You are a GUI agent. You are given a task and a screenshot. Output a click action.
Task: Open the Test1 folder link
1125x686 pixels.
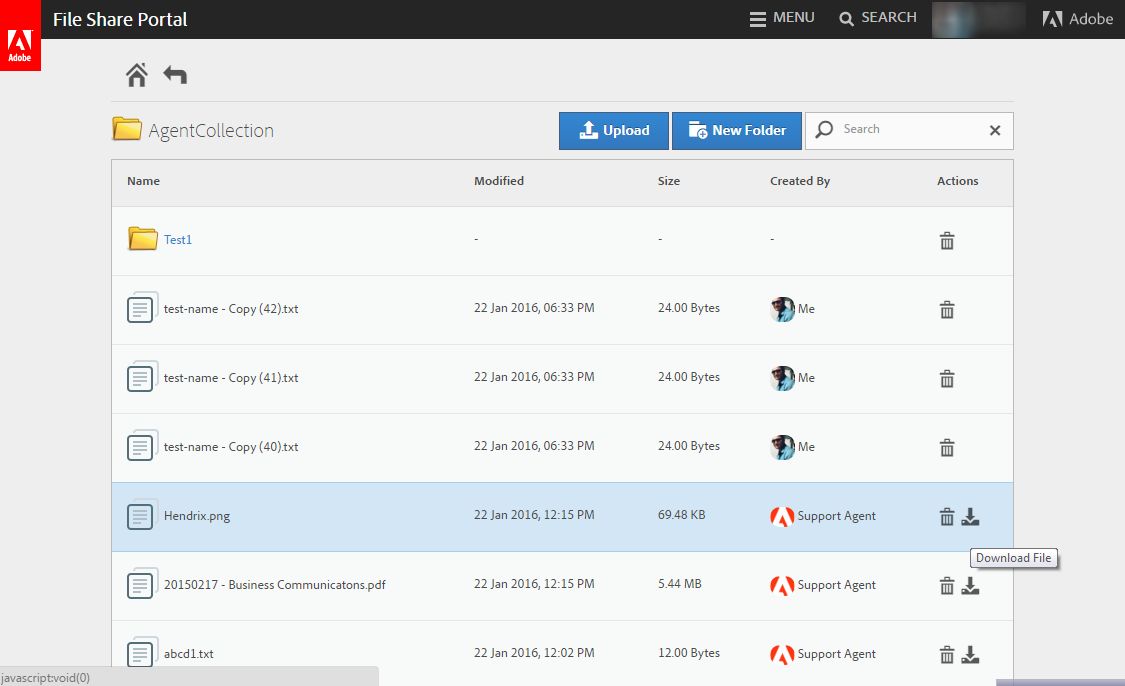click(178, 240)
